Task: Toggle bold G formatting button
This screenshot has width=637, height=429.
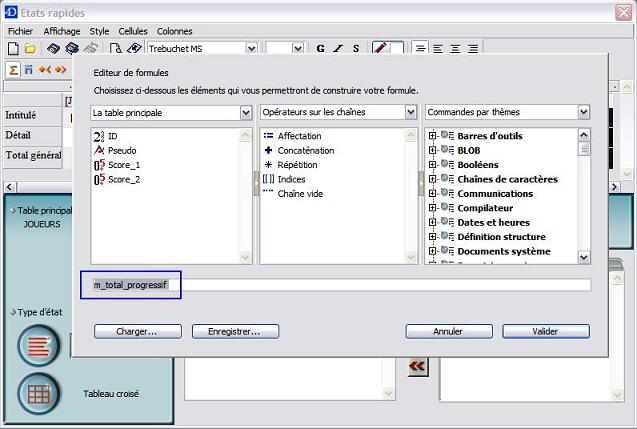Action: click(321, 48)
